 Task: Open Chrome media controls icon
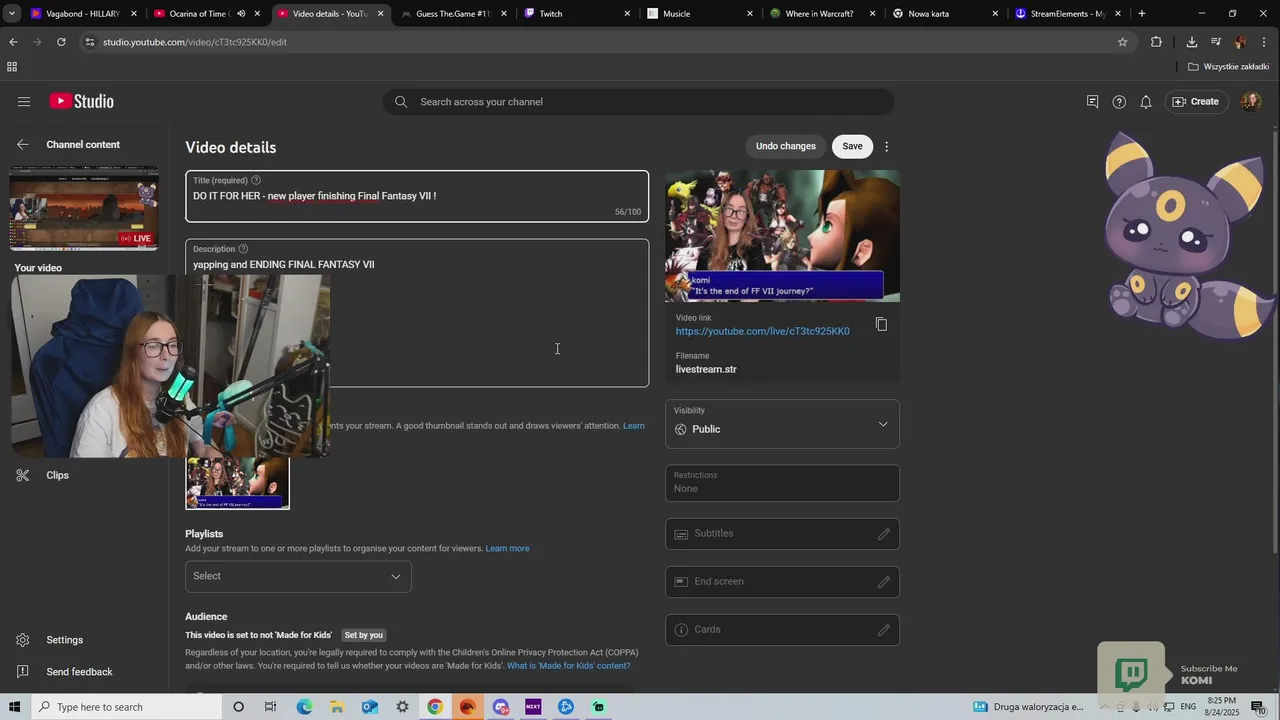1215,42
